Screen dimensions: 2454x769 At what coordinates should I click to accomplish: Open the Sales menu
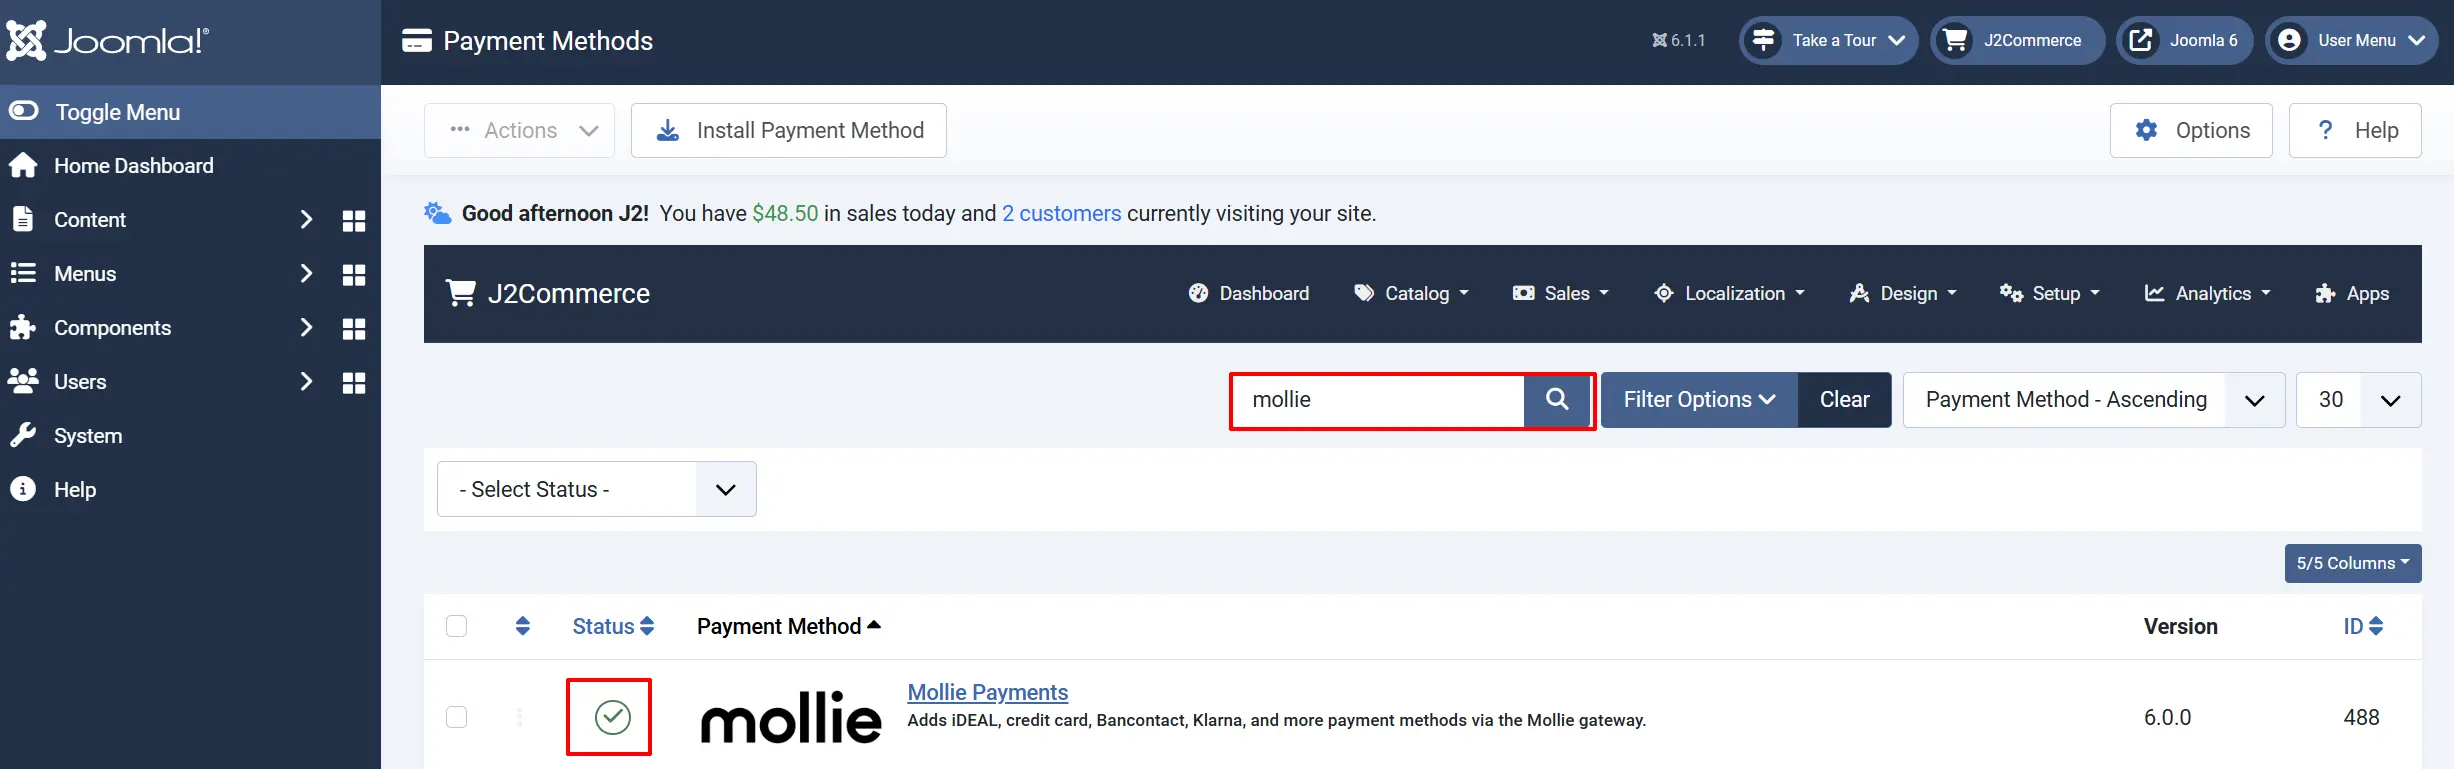1561,293
